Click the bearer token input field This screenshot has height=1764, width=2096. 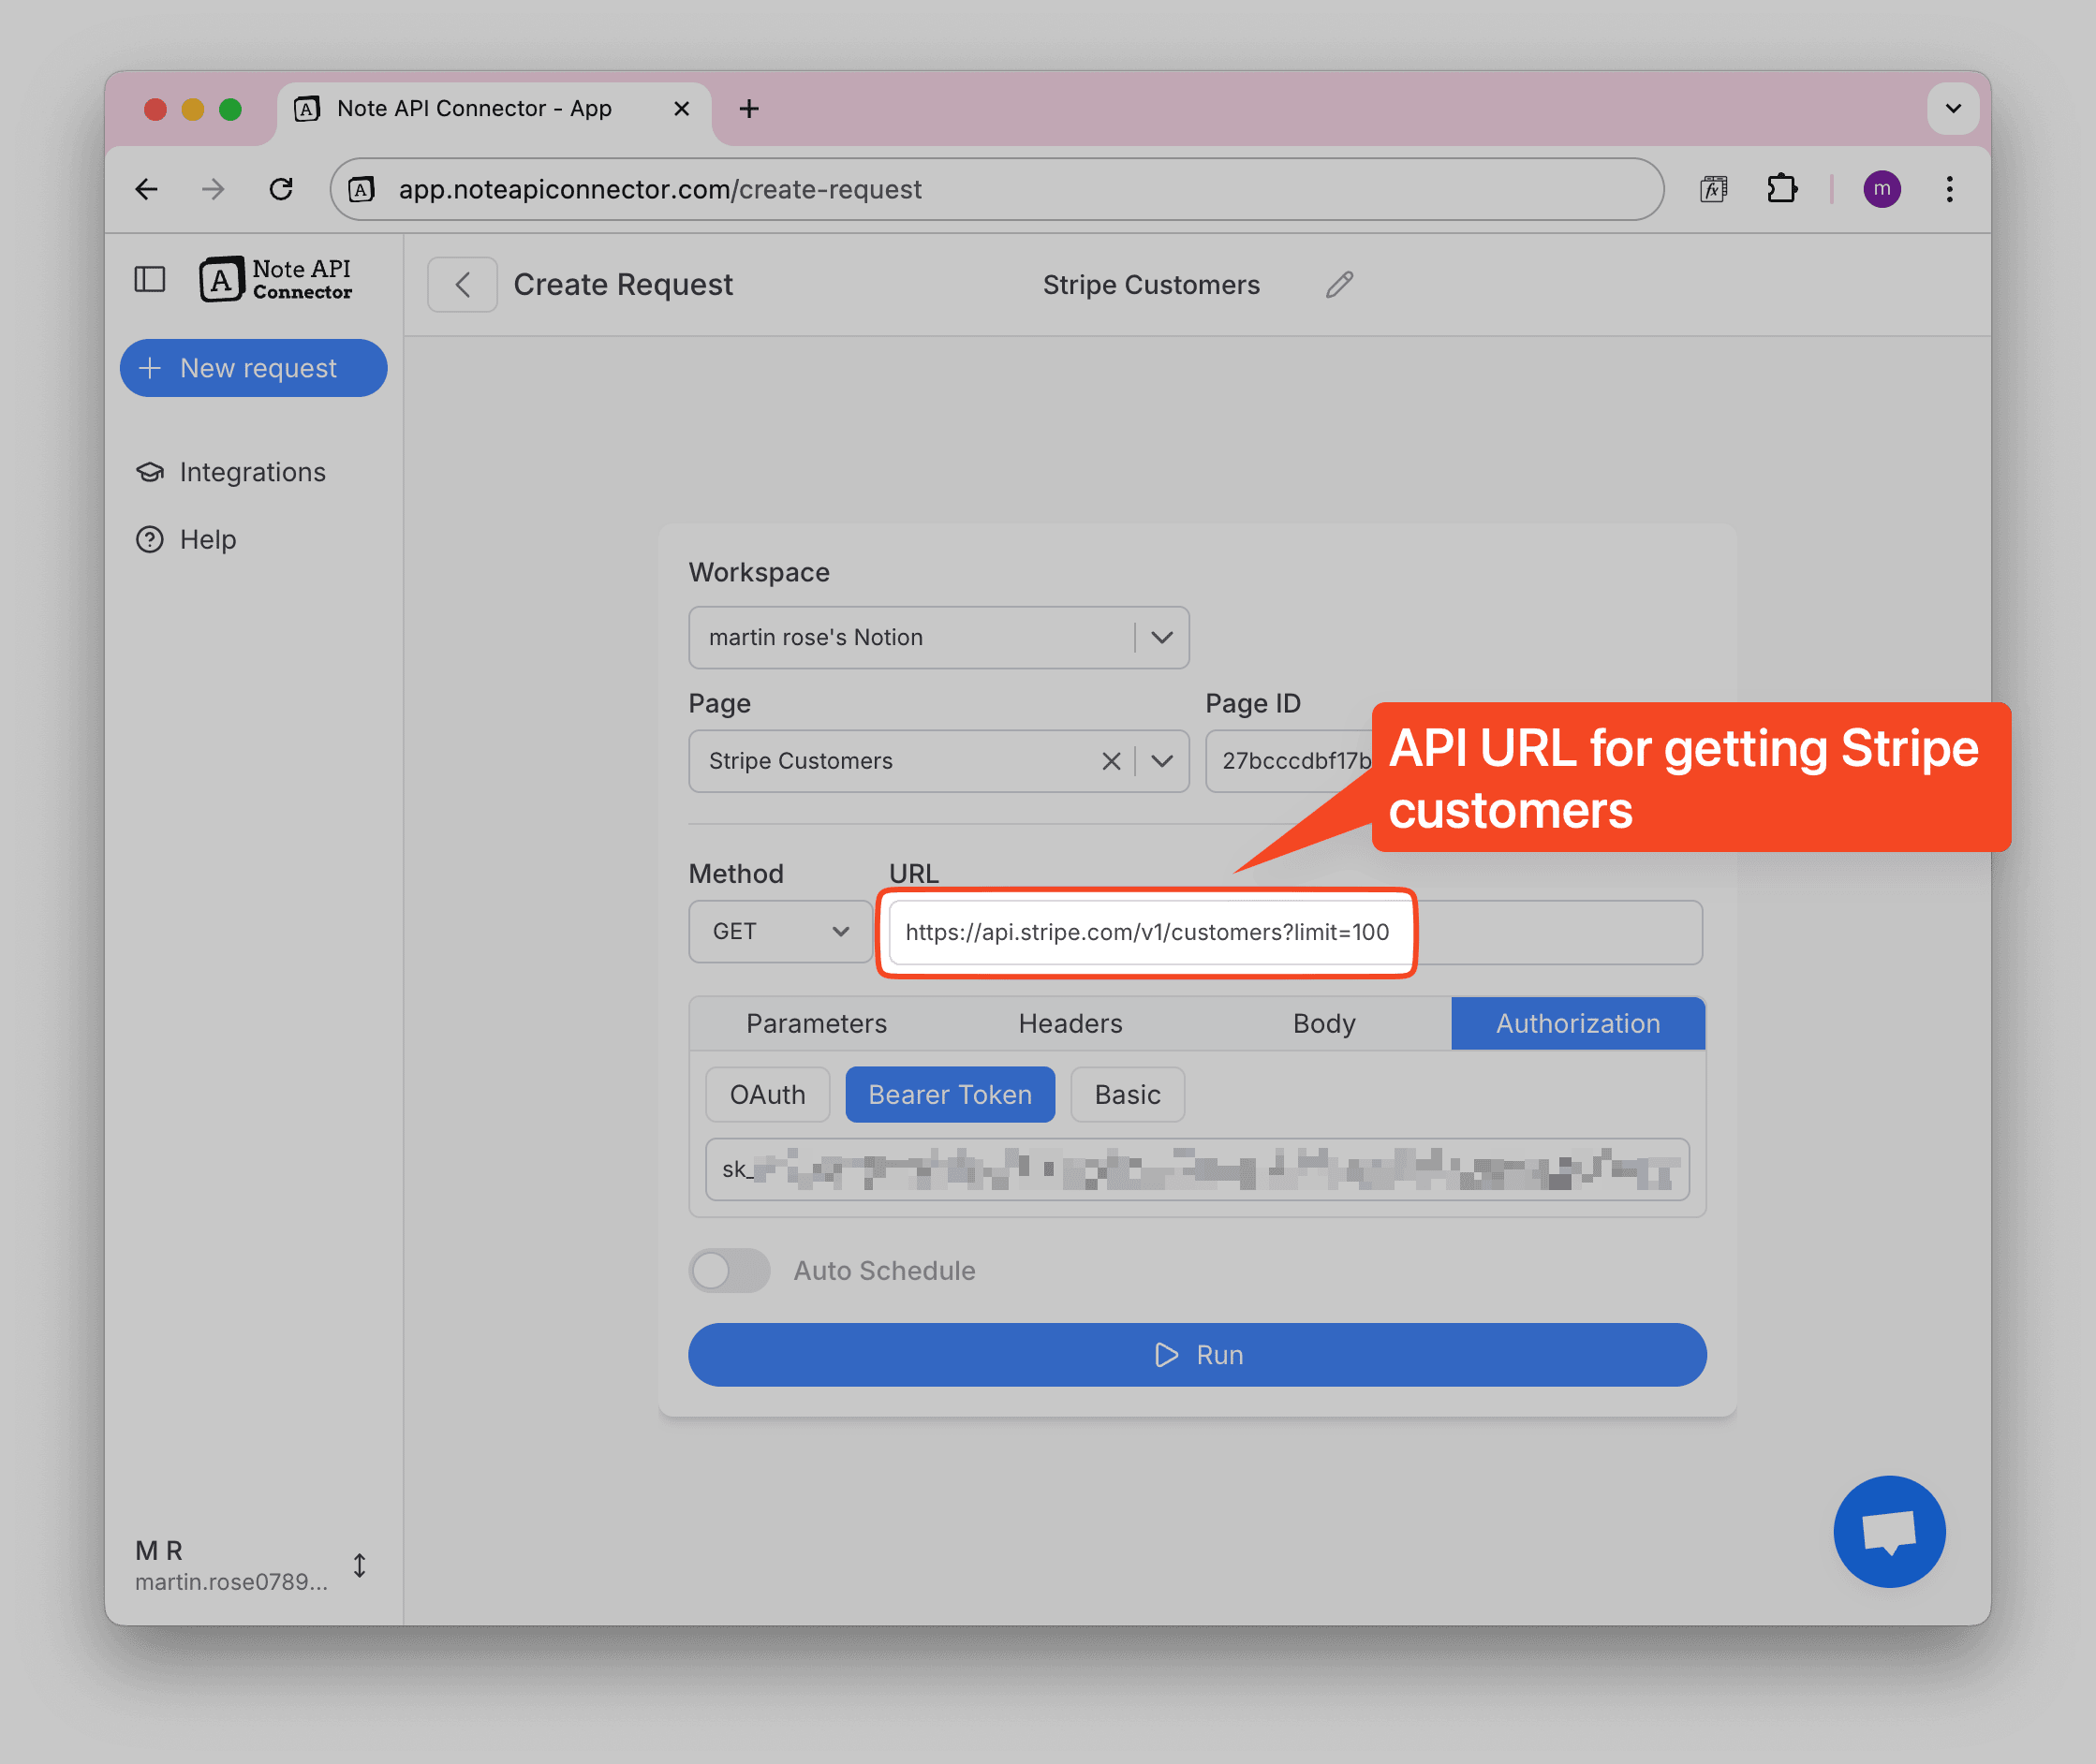[1196, 1168]
